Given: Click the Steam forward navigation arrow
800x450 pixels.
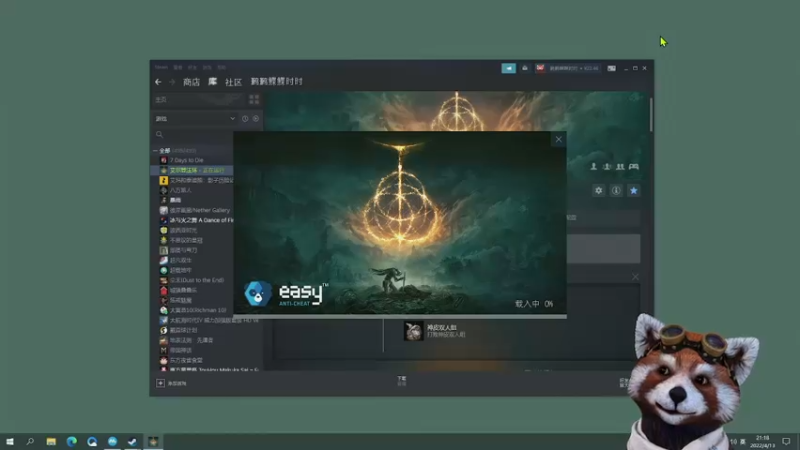Looking at the screenshot, I should coord(172,82).
